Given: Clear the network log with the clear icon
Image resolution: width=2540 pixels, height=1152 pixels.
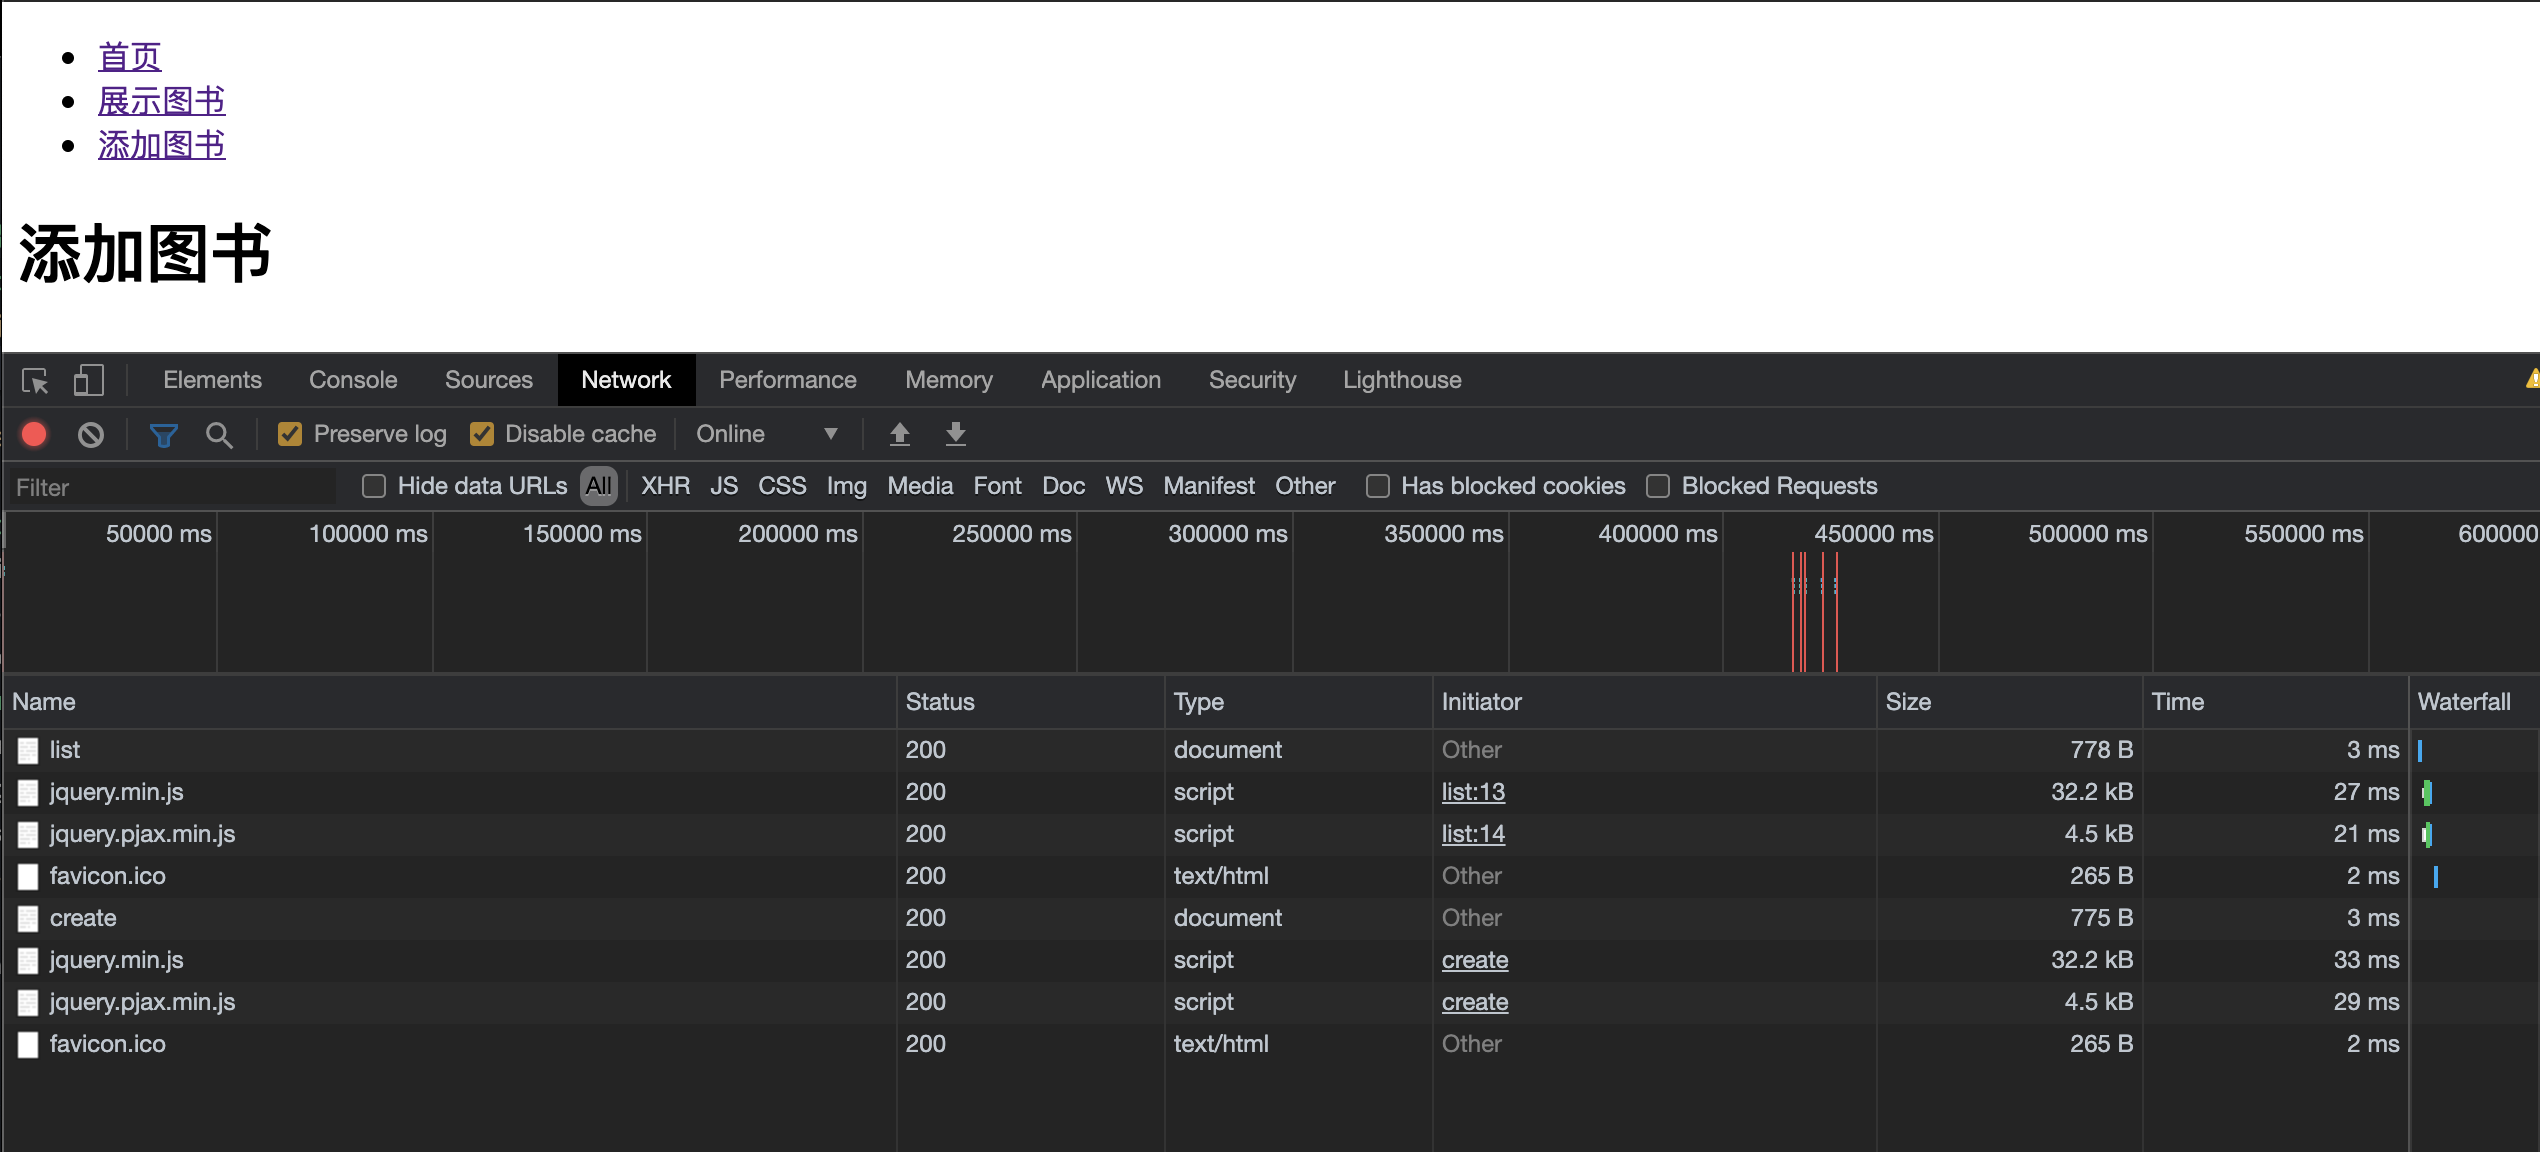Looking at the screenshot, I should coord(91,434).
